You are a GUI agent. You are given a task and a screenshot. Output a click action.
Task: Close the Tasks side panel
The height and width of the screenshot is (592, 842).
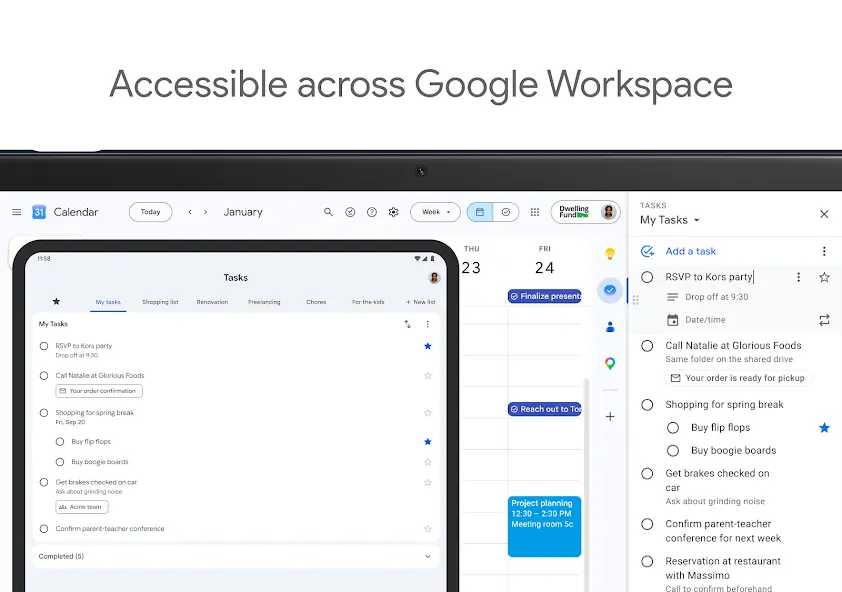(824, 214)
